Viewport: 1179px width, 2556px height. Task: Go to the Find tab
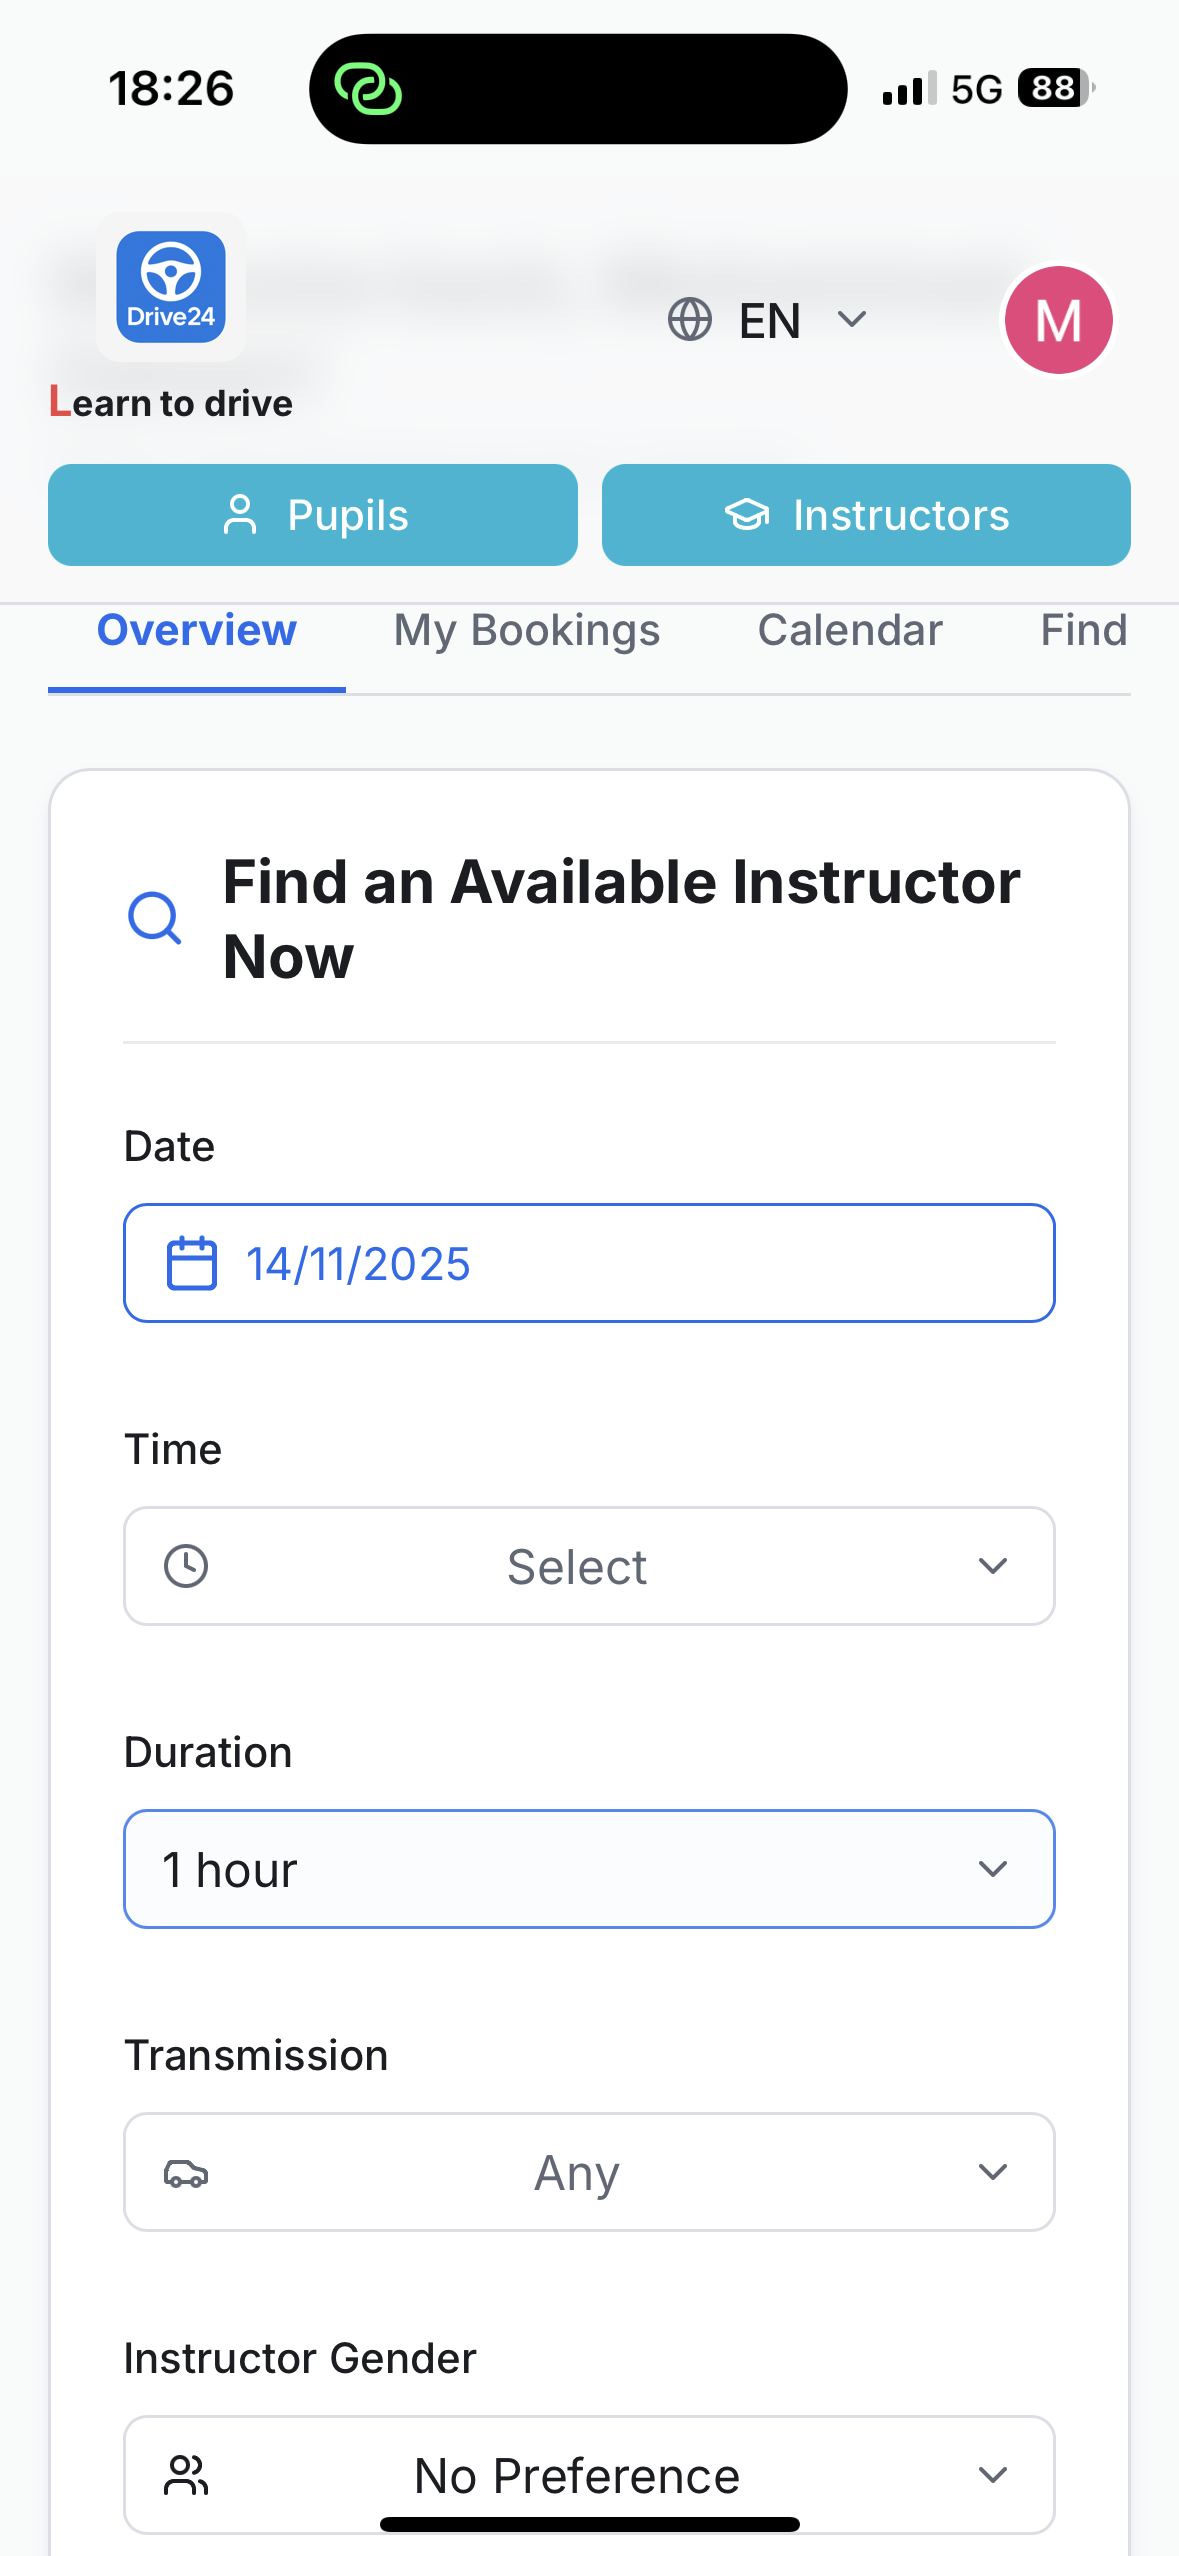(1083, 630)
